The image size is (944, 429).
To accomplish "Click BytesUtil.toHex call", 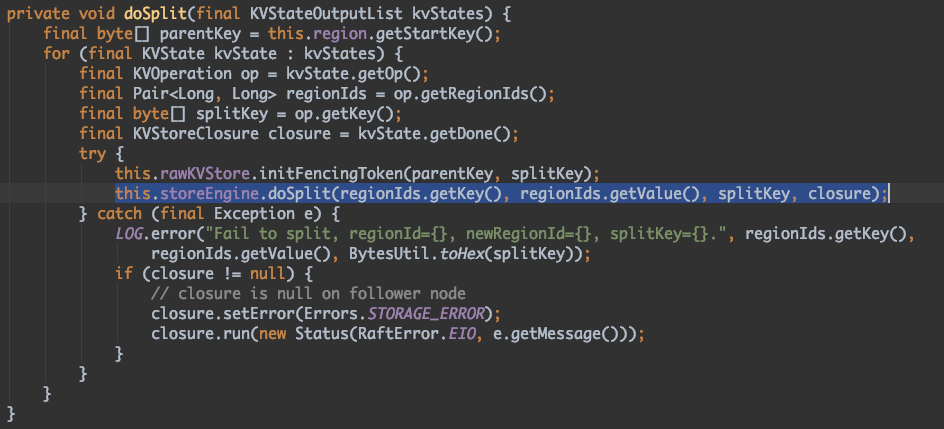I will 415,253.
